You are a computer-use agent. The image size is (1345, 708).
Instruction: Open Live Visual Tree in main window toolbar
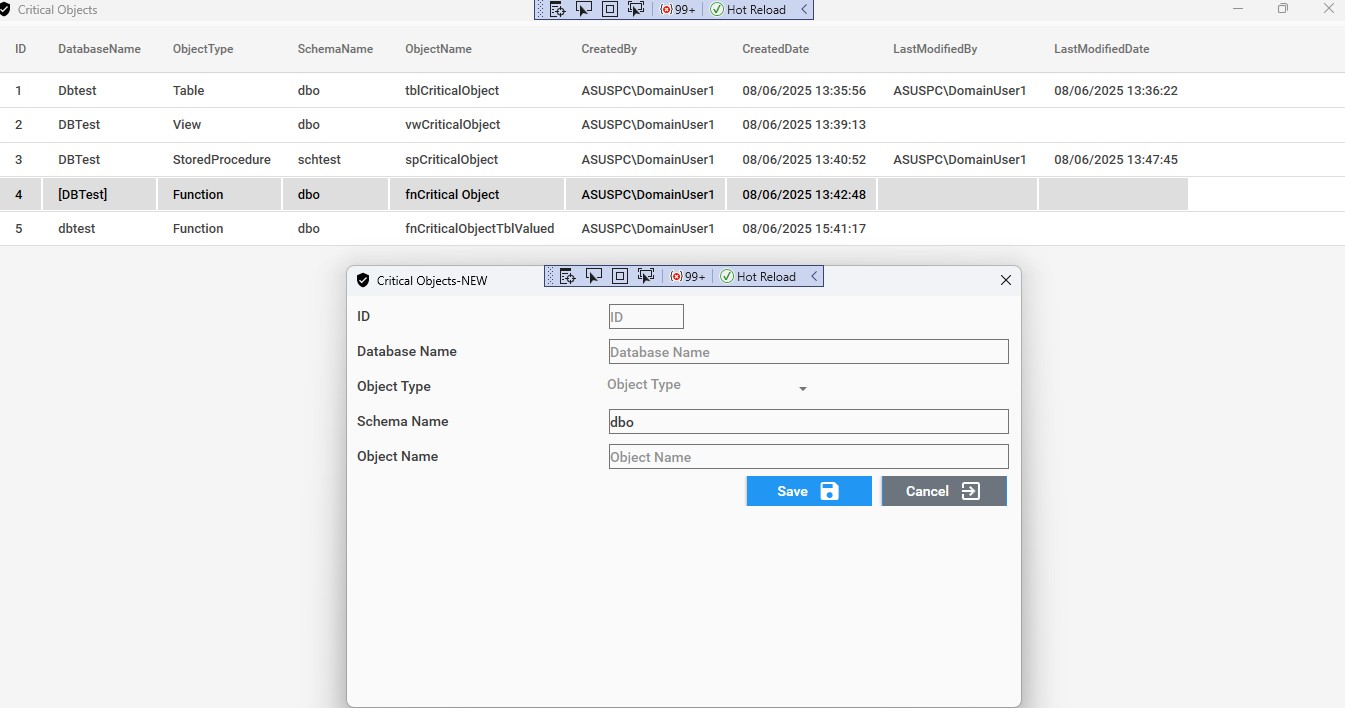click(558, 9)
